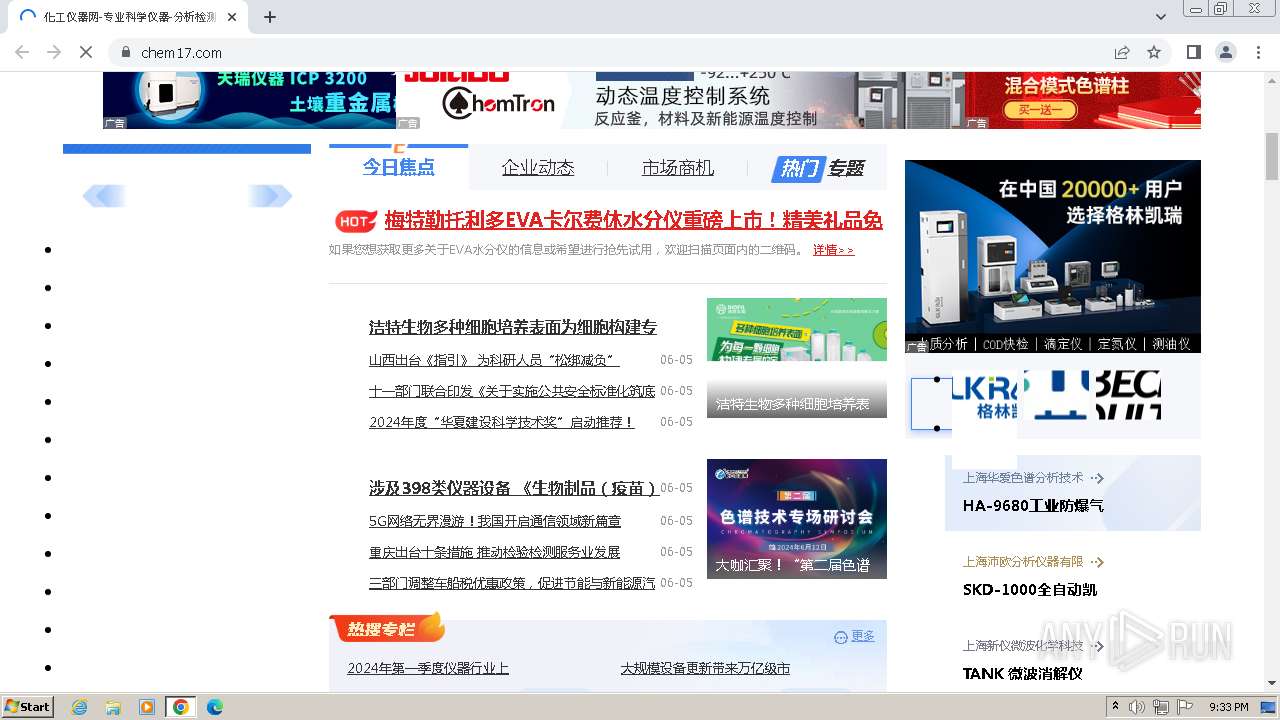Select the 今日焦点 tab

click(398, 167)
